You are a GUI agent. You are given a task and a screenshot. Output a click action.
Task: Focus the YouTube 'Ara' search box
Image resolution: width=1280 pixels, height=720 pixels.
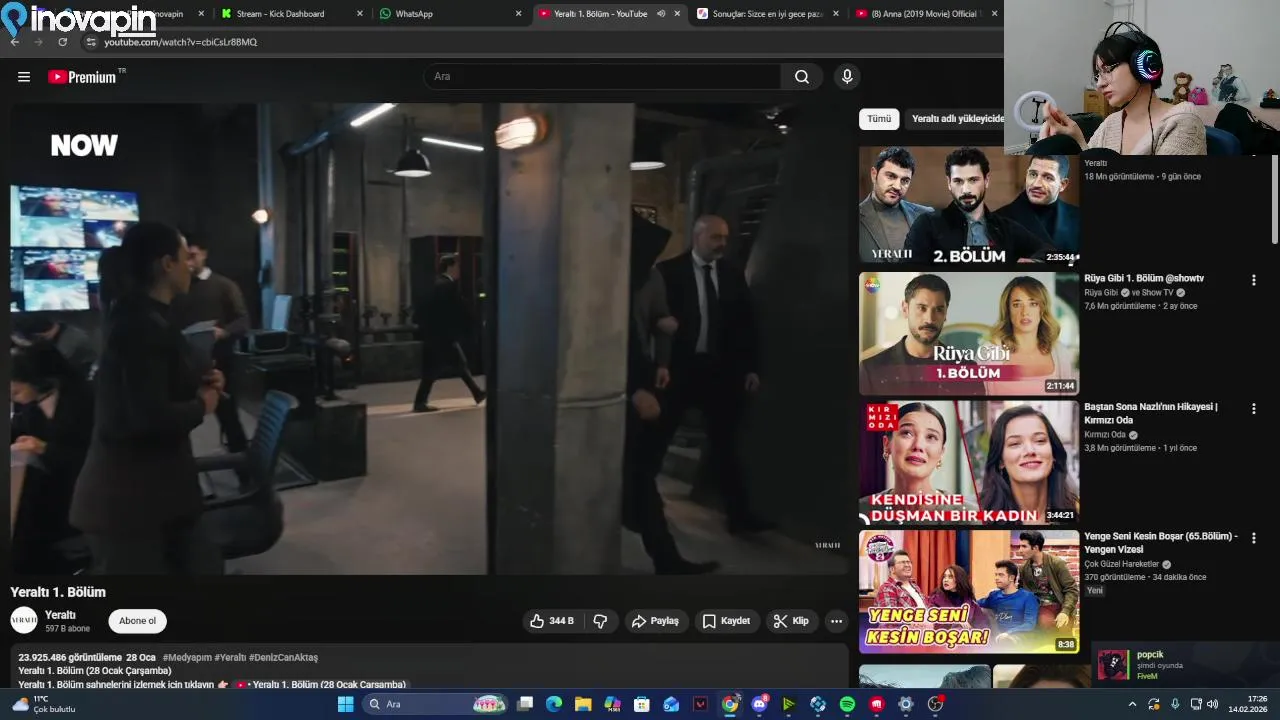(x=603, y=77)
